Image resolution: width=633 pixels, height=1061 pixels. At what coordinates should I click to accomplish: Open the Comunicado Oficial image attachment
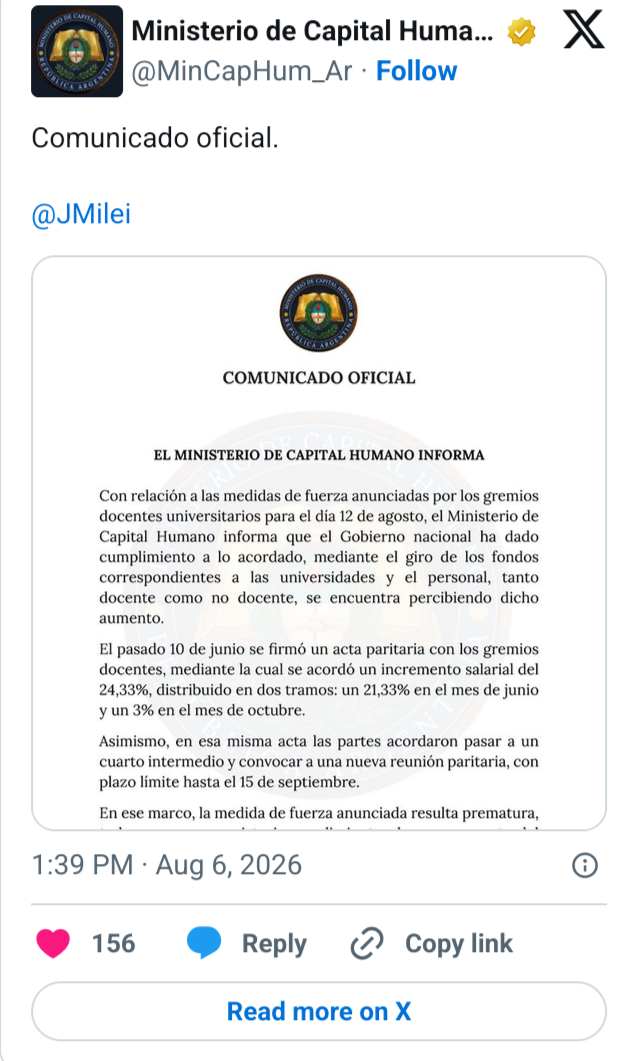[x=319, y=543]
